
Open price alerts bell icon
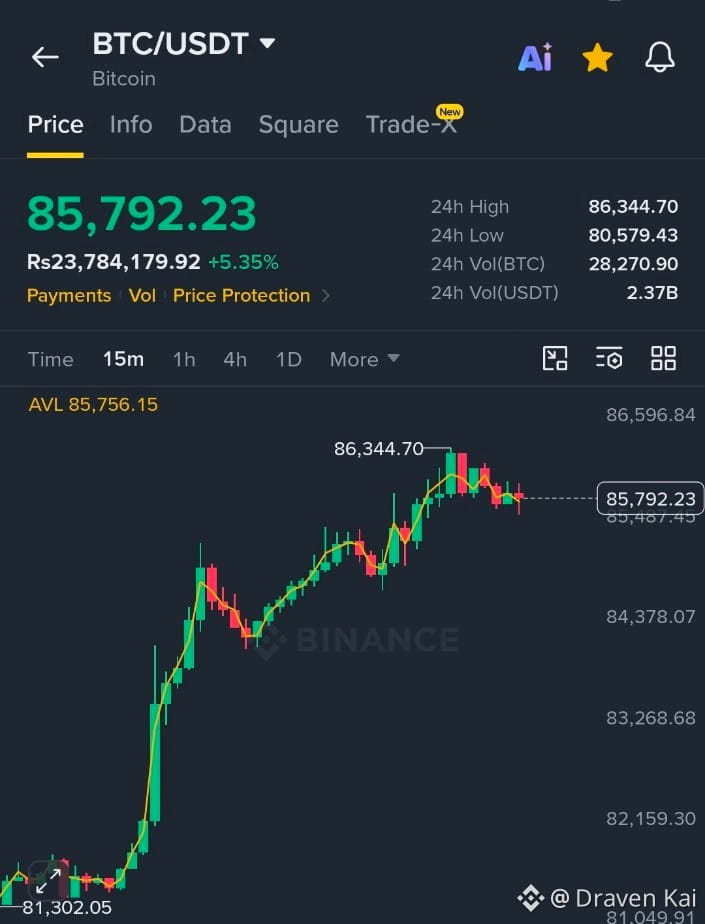coord(660,57)
